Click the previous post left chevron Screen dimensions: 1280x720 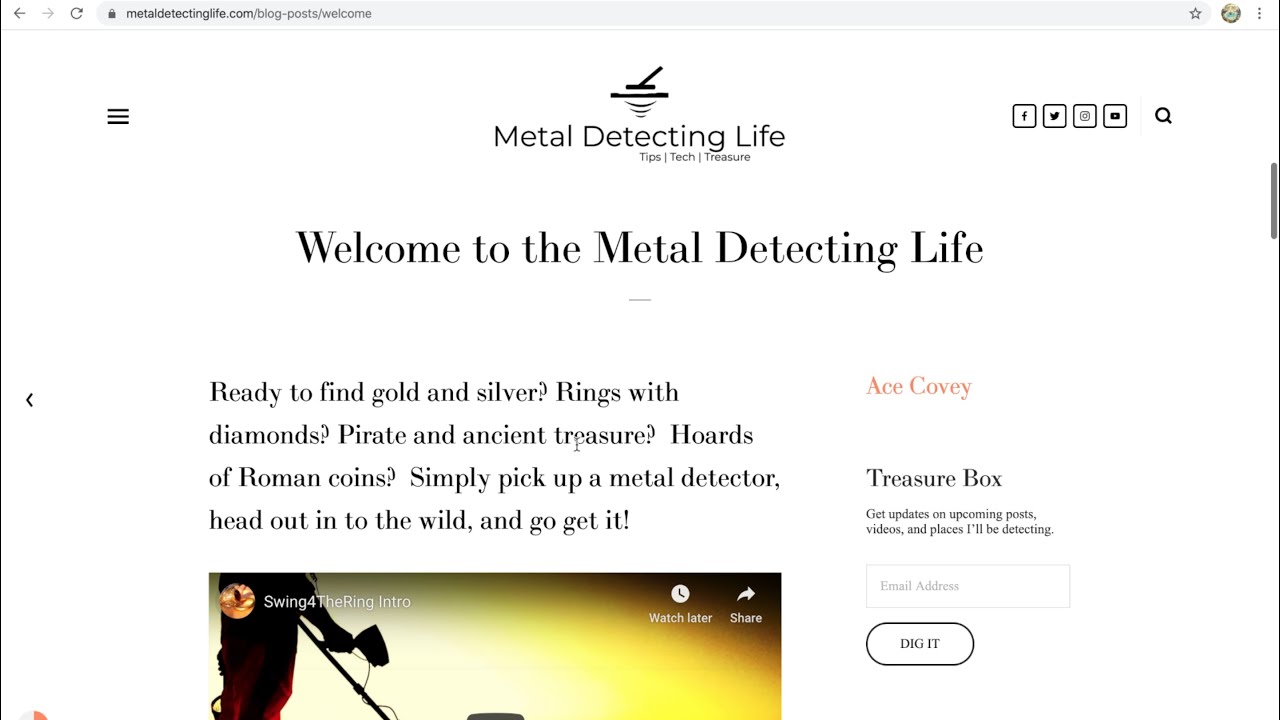[x=29, y=400]
